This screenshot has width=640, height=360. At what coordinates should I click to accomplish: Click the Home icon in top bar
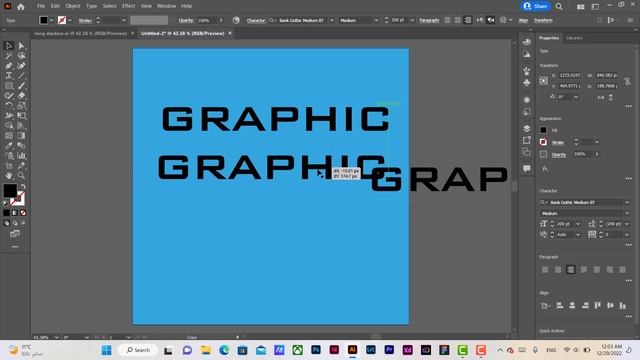coord(21,7)
